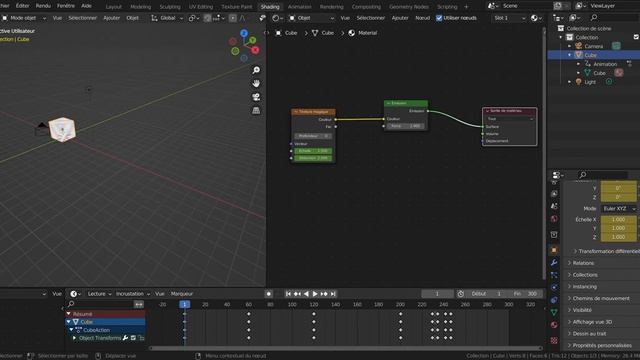Collapse the CubeAction channel
Image resolution: width=640 pixels, height=360 pixels.
pyautogui.click(x=71, y=330)
